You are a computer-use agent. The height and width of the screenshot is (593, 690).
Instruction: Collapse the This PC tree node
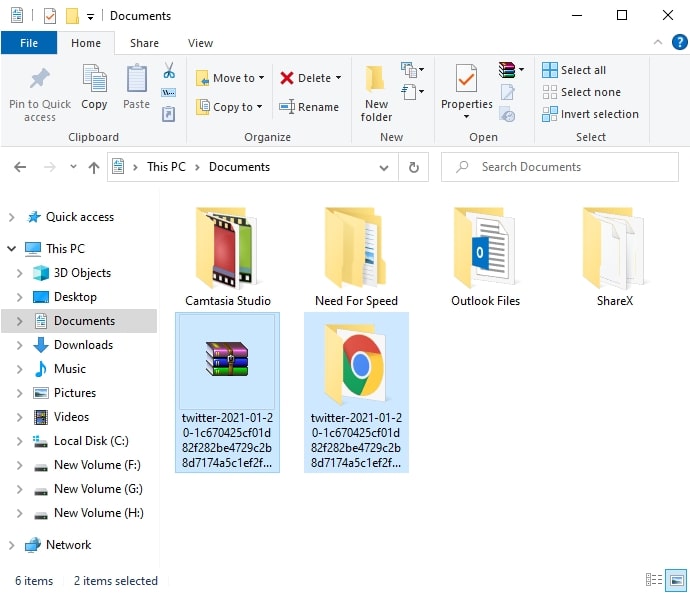coord(12,249)
